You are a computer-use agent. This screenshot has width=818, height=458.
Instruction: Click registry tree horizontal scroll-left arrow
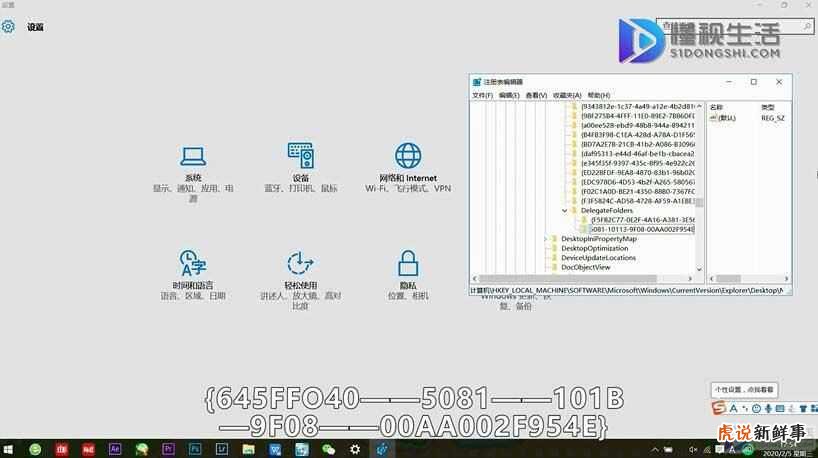pyautogui.click(x=474, y=279)
